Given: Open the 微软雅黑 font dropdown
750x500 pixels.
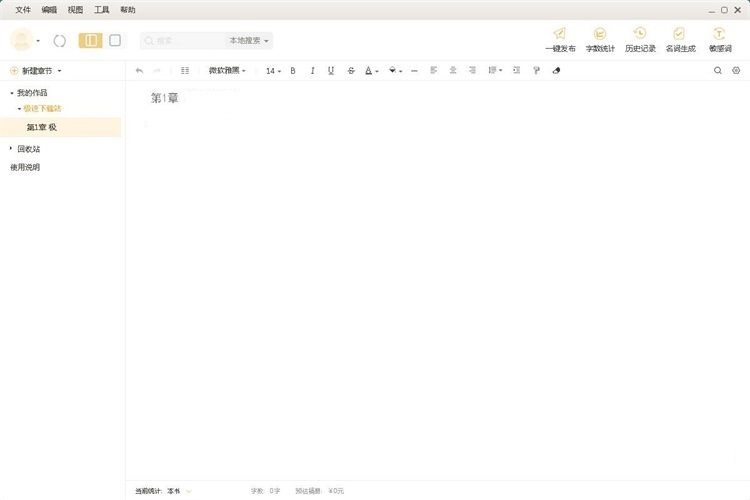Looking at the screenshot, I should 227,70.
